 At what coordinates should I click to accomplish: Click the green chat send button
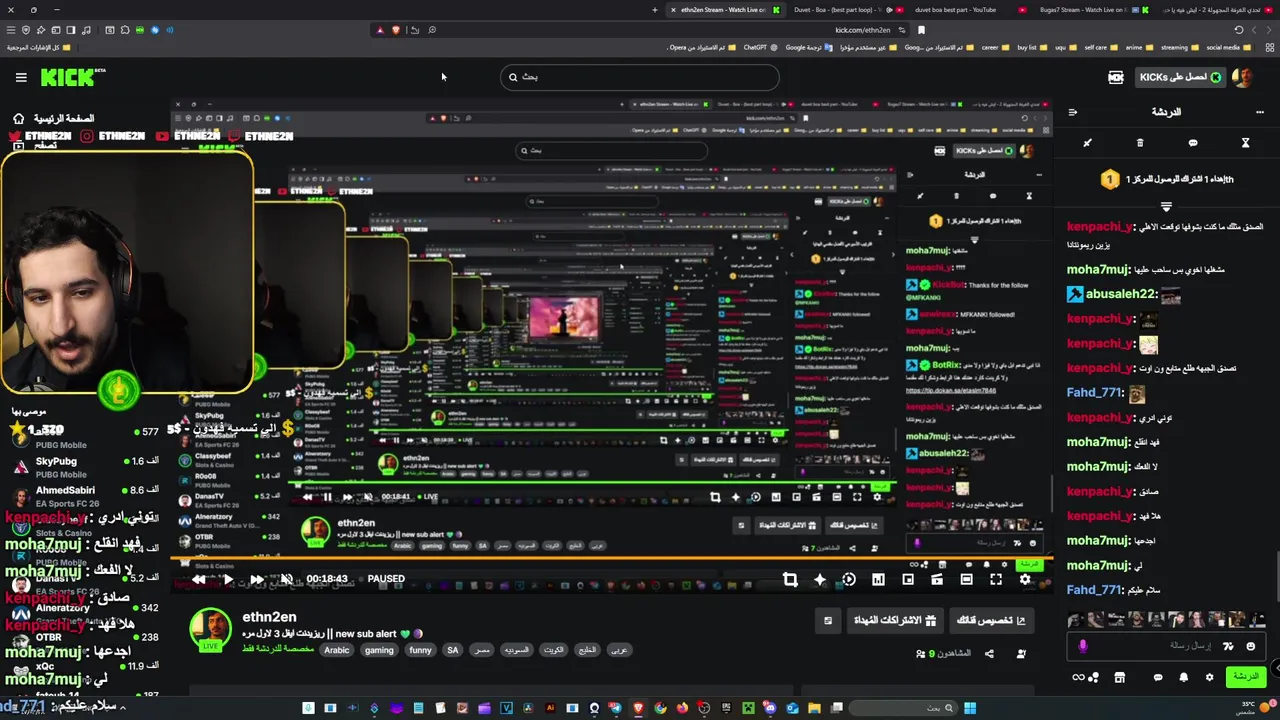tap(1246, 677)
